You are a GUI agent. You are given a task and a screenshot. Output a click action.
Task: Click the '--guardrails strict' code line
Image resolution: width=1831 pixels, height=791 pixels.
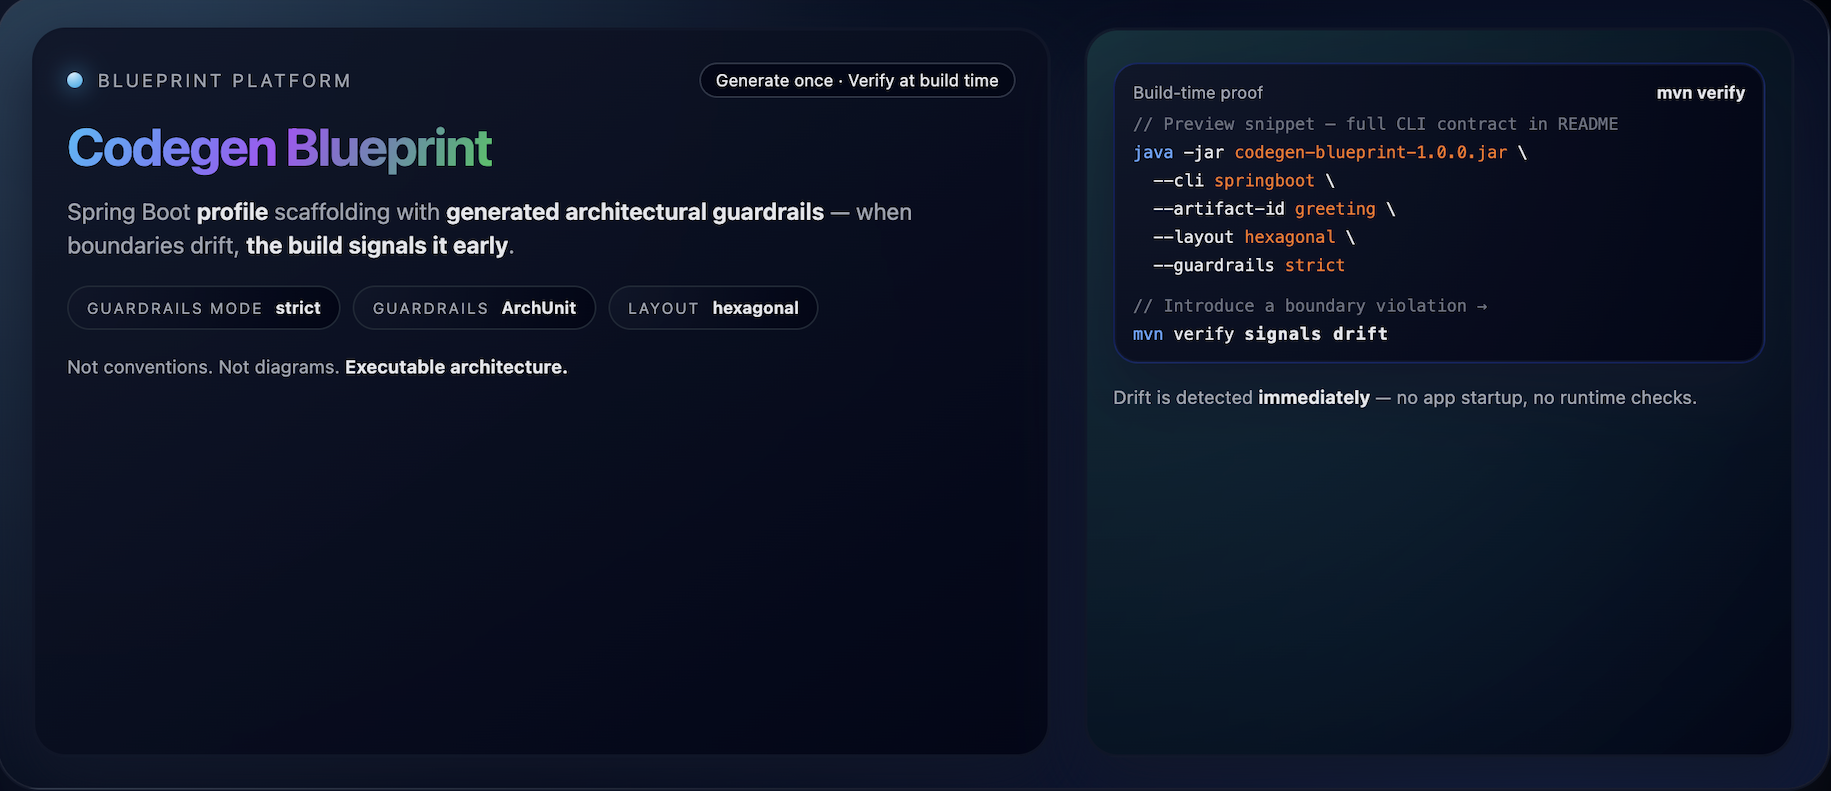1249,265
